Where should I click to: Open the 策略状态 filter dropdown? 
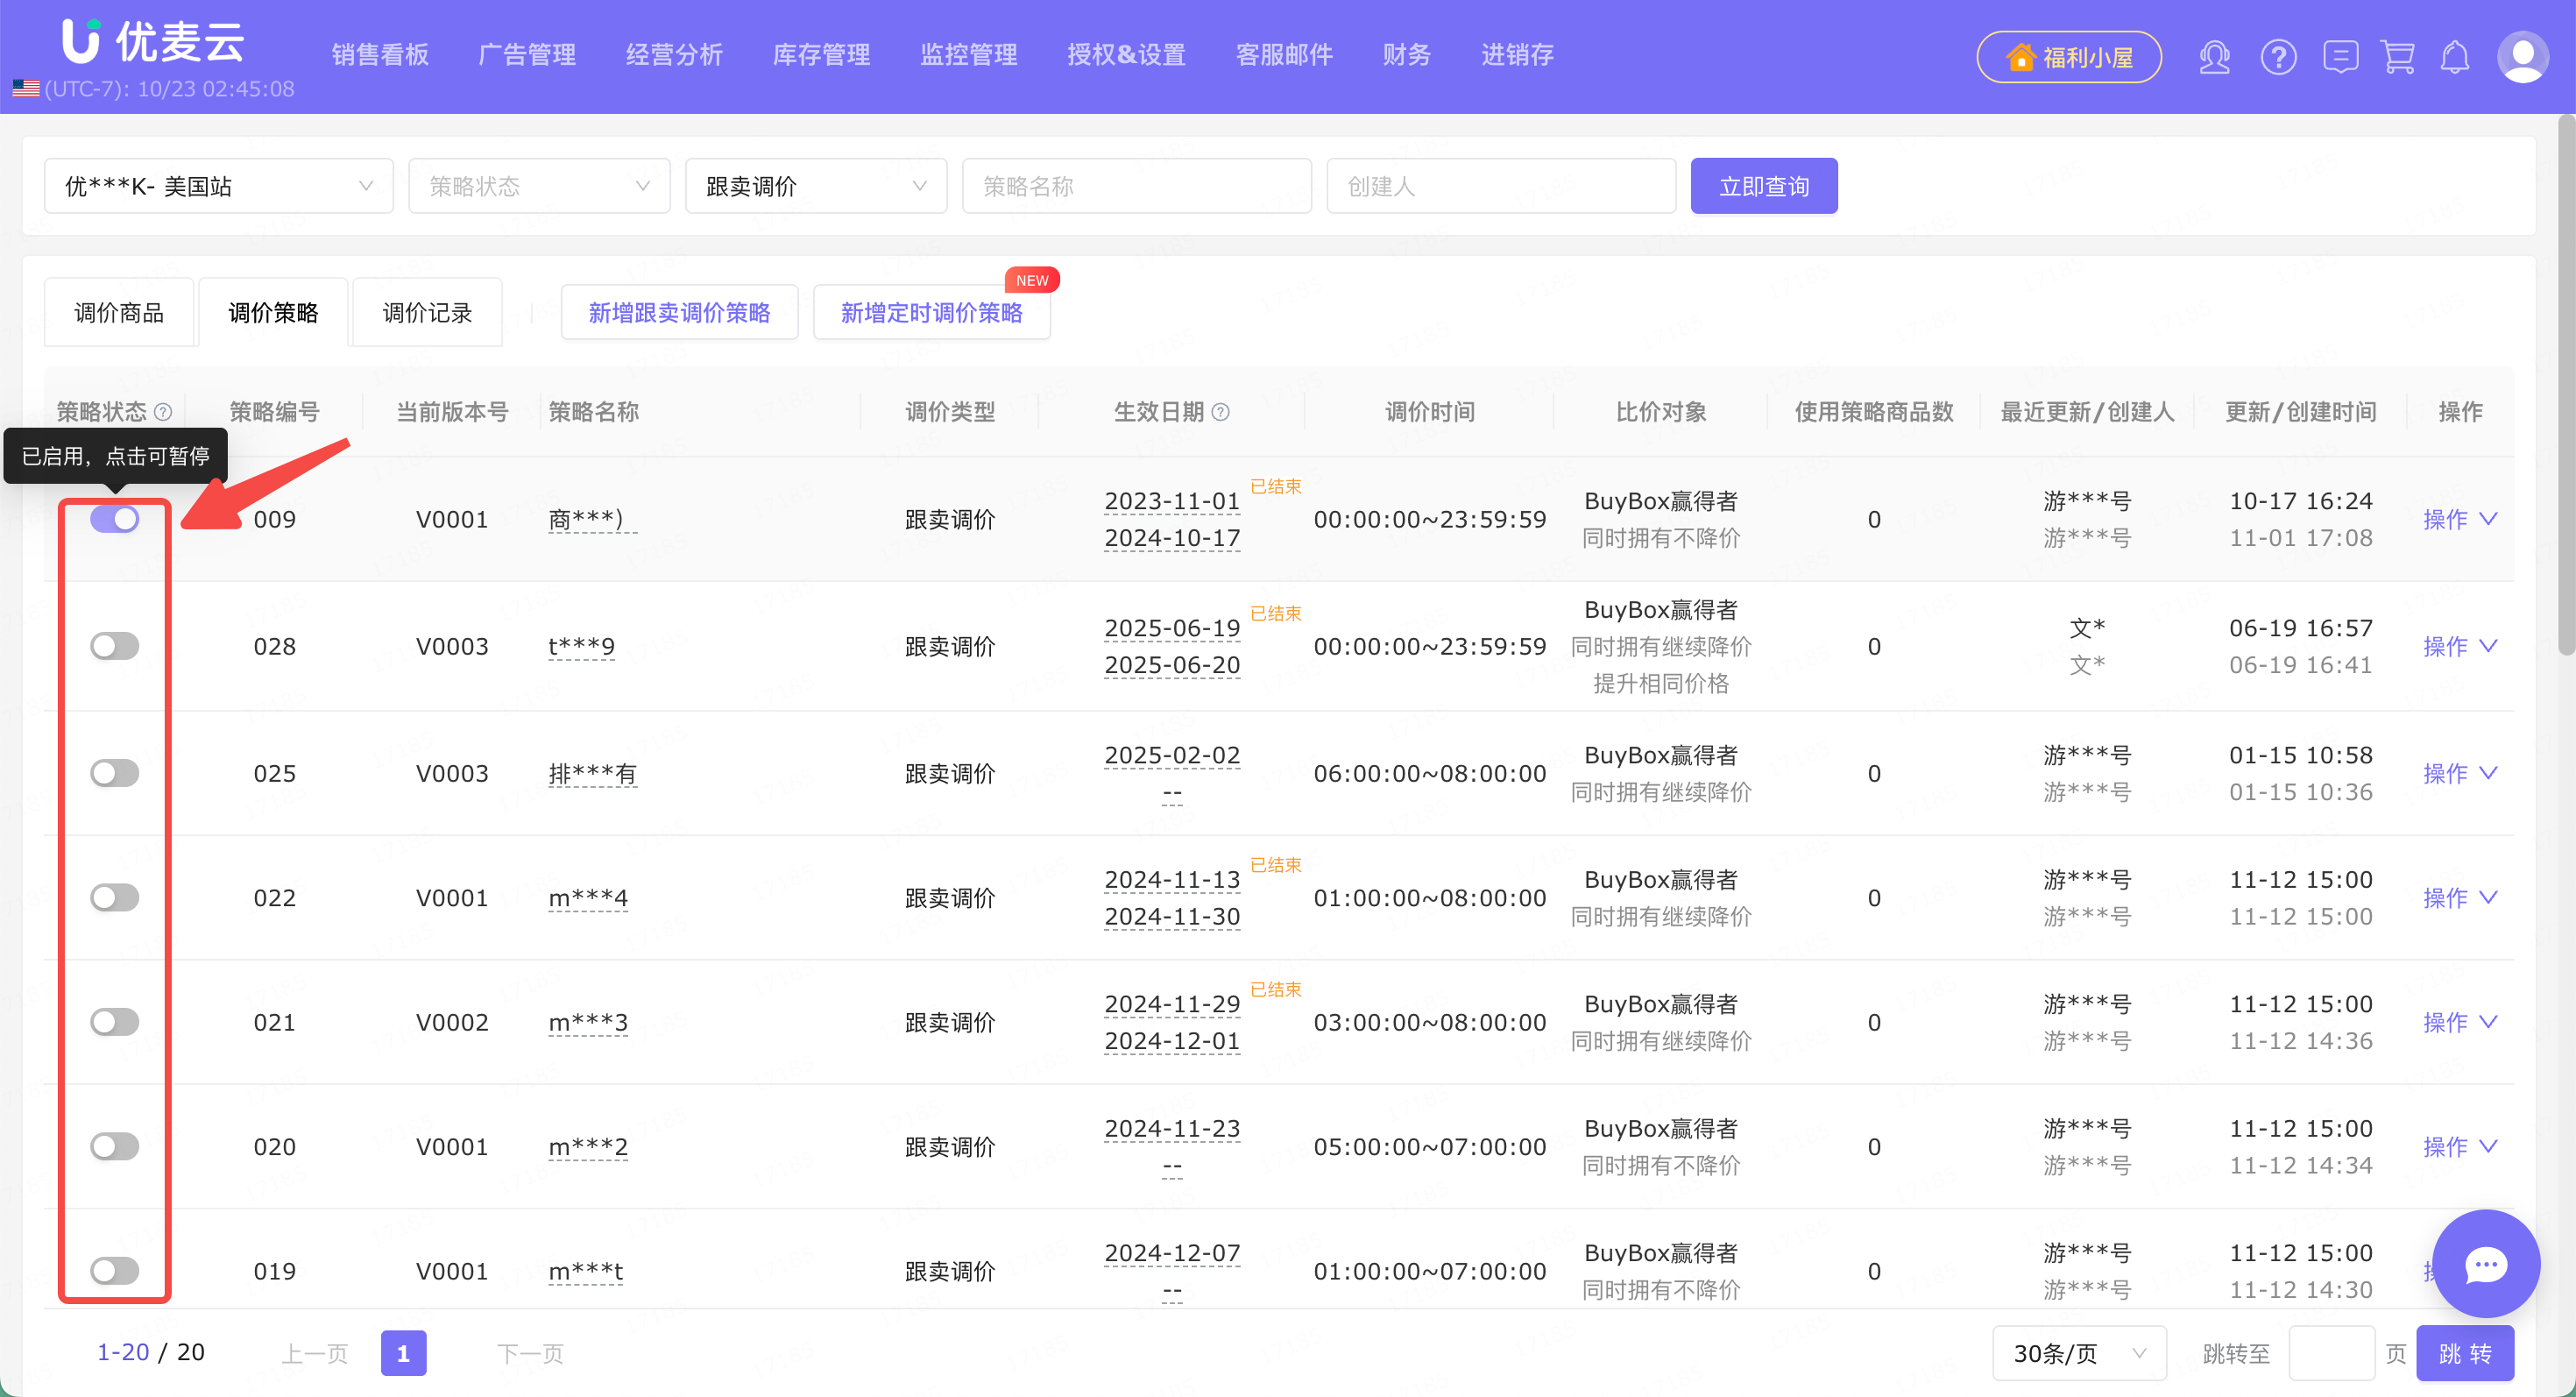(x=539, y=186)
